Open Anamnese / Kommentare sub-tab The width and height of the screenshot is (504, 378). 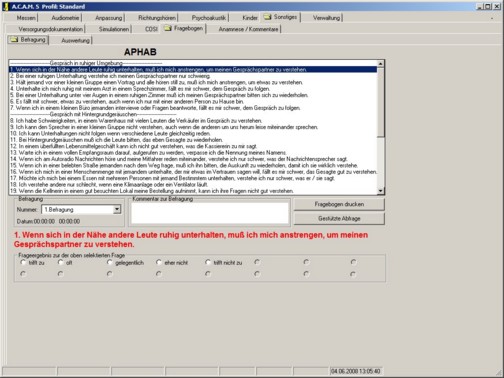click(x=248, y=29)
